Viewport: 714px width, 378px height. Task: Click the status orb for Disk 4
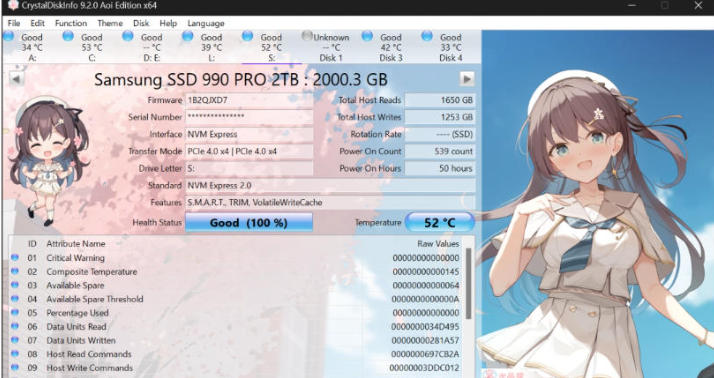point(427,36)
